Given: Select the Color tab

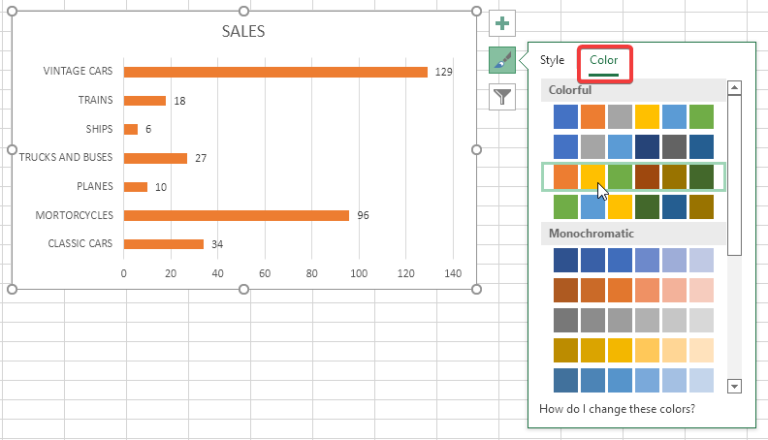Looking at the screenshot, I should pos(603,61).
